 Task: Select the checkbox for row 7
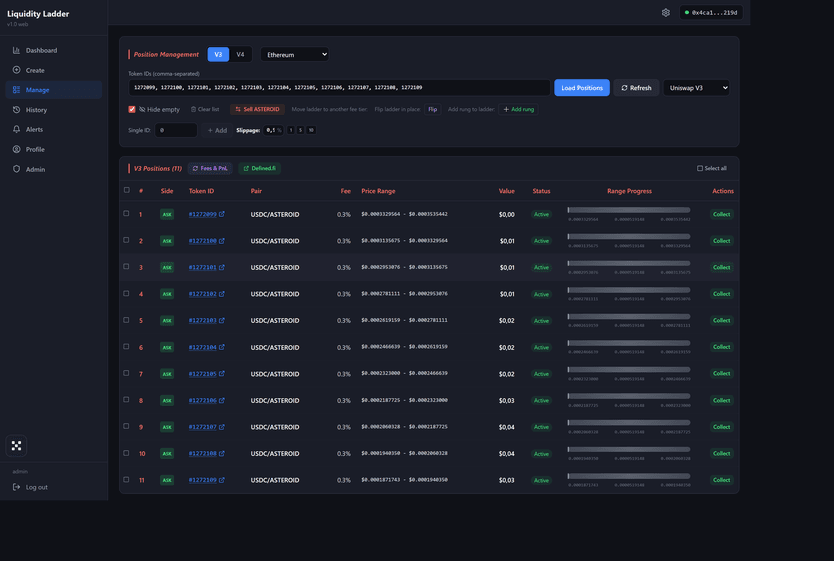tap(127, 373)
